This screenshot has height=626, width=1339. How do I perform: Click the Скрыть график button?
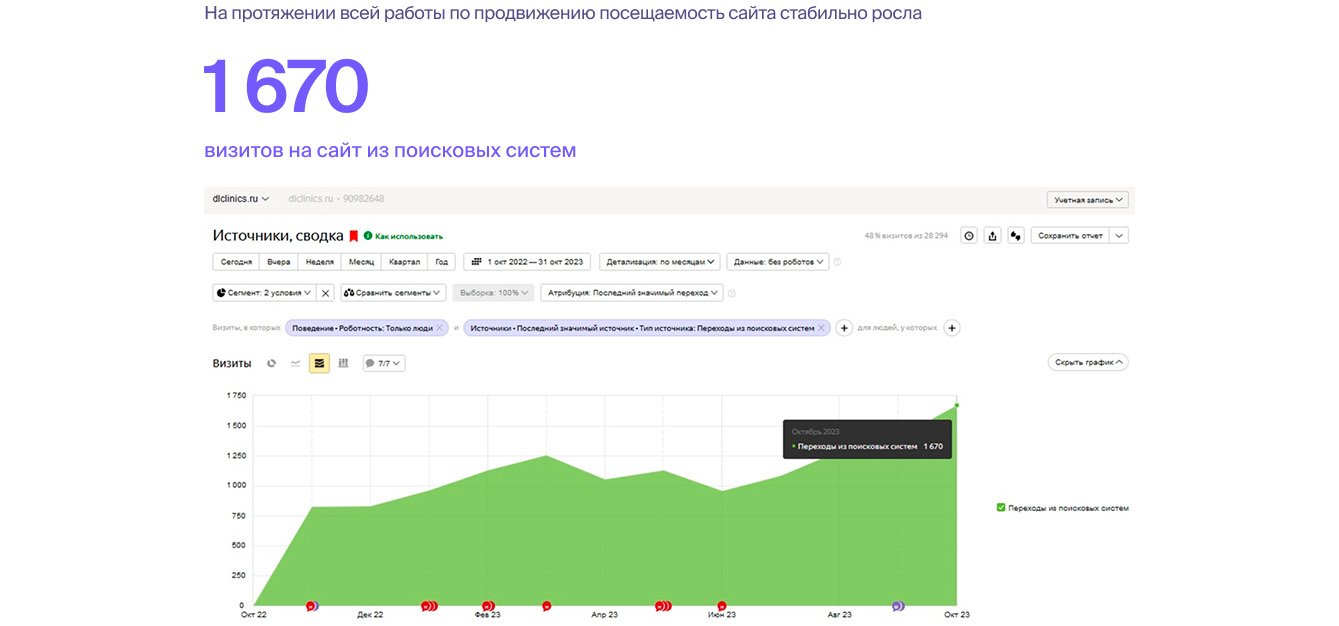pyautogui.click(x=1088, y=362)
